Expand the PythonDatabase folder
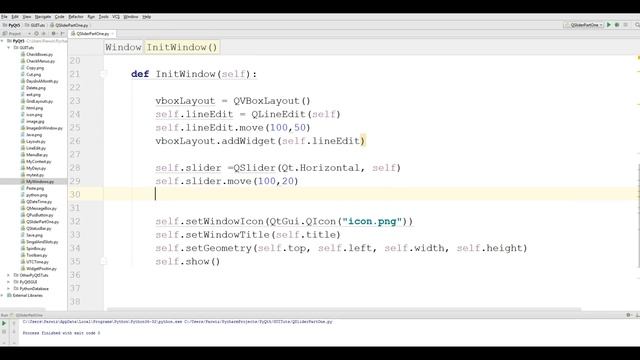 (x=9, y=289)
